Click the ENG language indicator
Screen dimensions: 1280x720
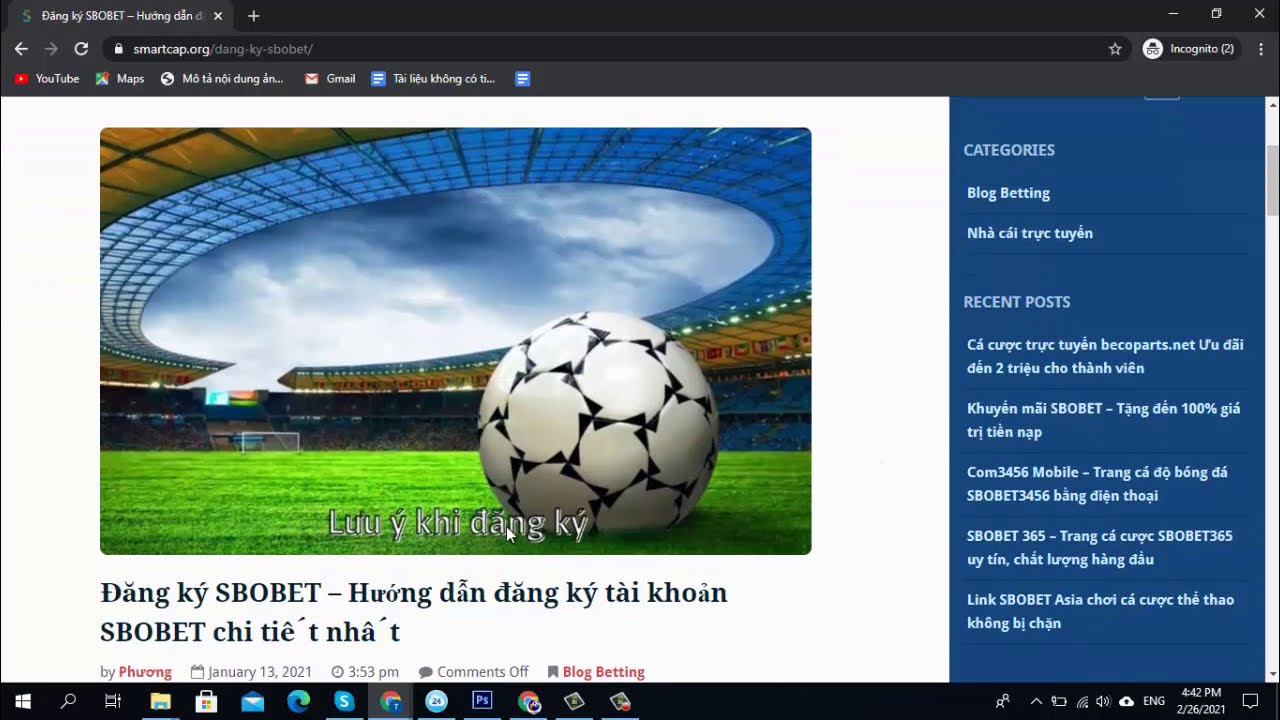[1154, 701]
